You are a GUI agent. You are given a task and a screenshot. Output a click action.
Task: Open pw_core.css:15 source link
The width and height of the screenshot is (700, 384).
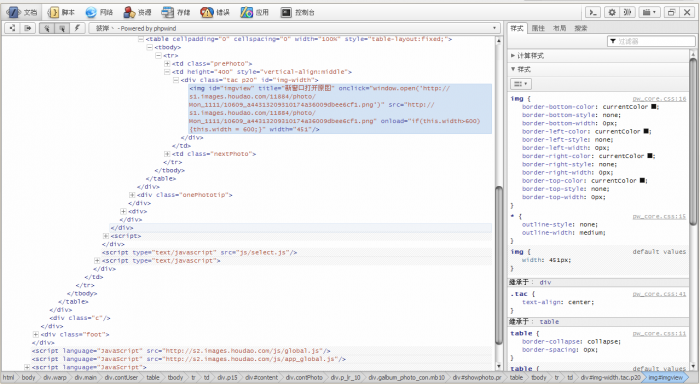(659, 217)
